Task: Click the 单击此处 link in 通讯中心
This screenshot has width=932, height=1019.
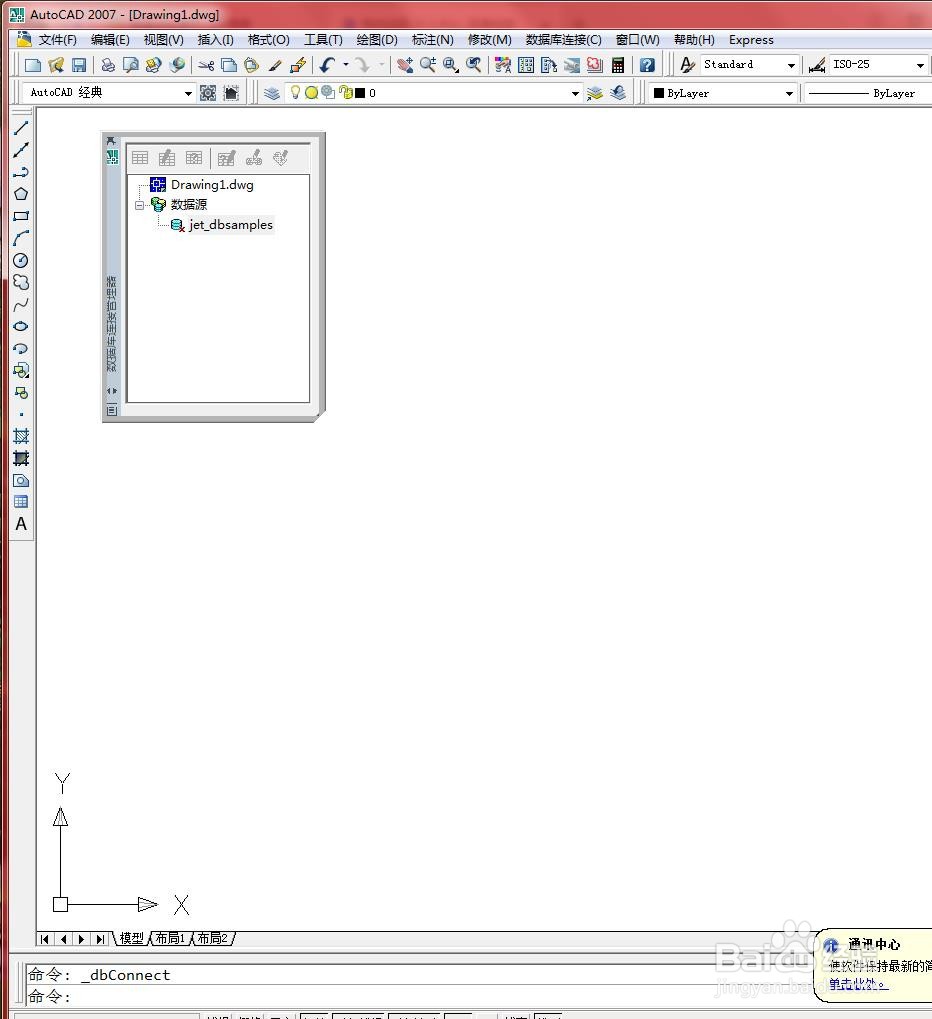Action: tap(857, 985)
